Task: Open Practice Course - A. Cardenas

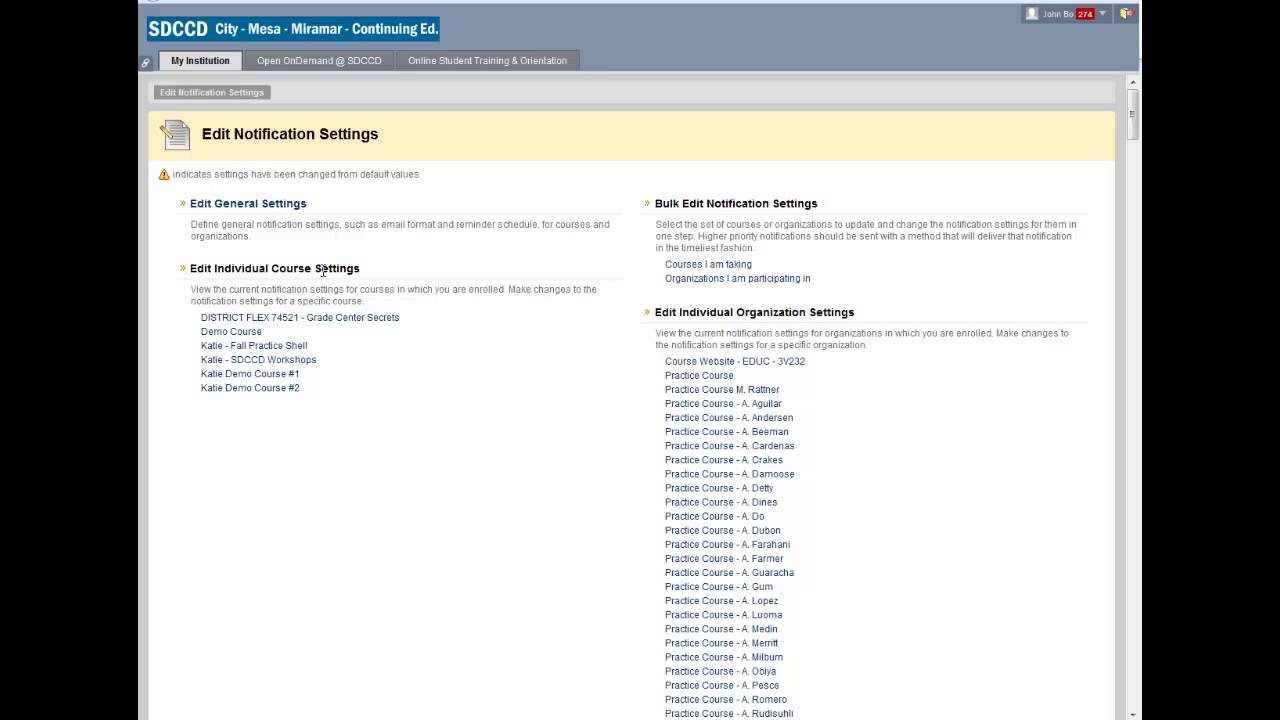Action: 730,446
